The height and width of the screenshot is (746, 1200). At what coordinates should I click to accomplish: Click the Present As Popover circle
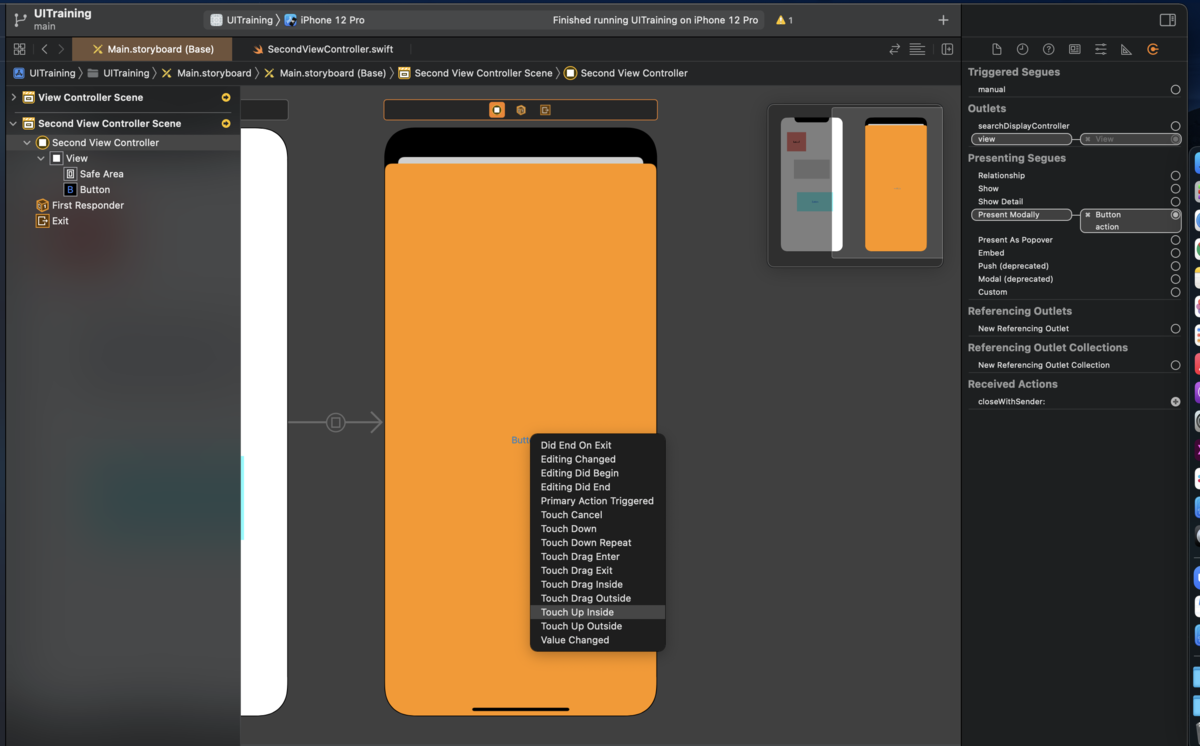pos(1175,240)
